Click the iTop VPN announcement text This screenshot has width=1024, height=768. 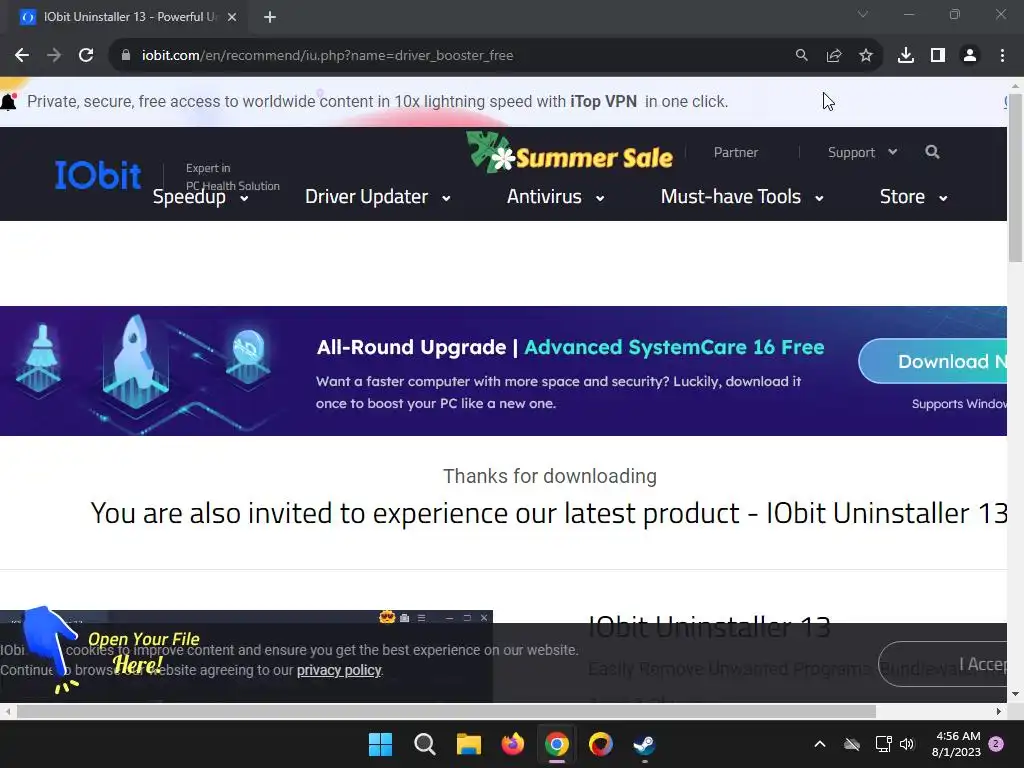[377, 102]
